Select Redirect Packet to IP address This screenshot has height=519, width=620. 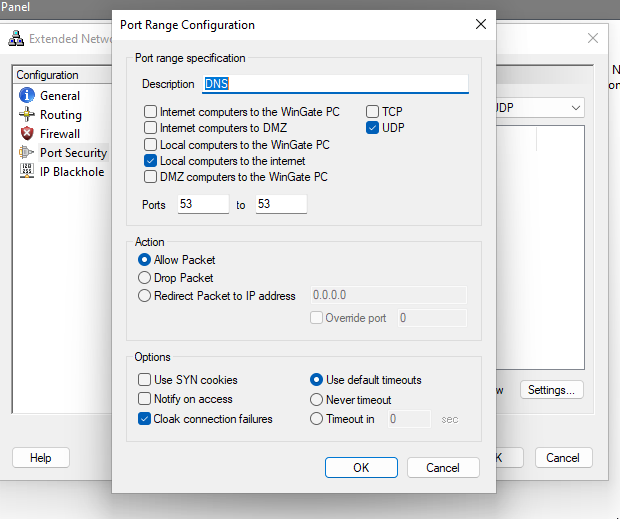click(145, 296)
